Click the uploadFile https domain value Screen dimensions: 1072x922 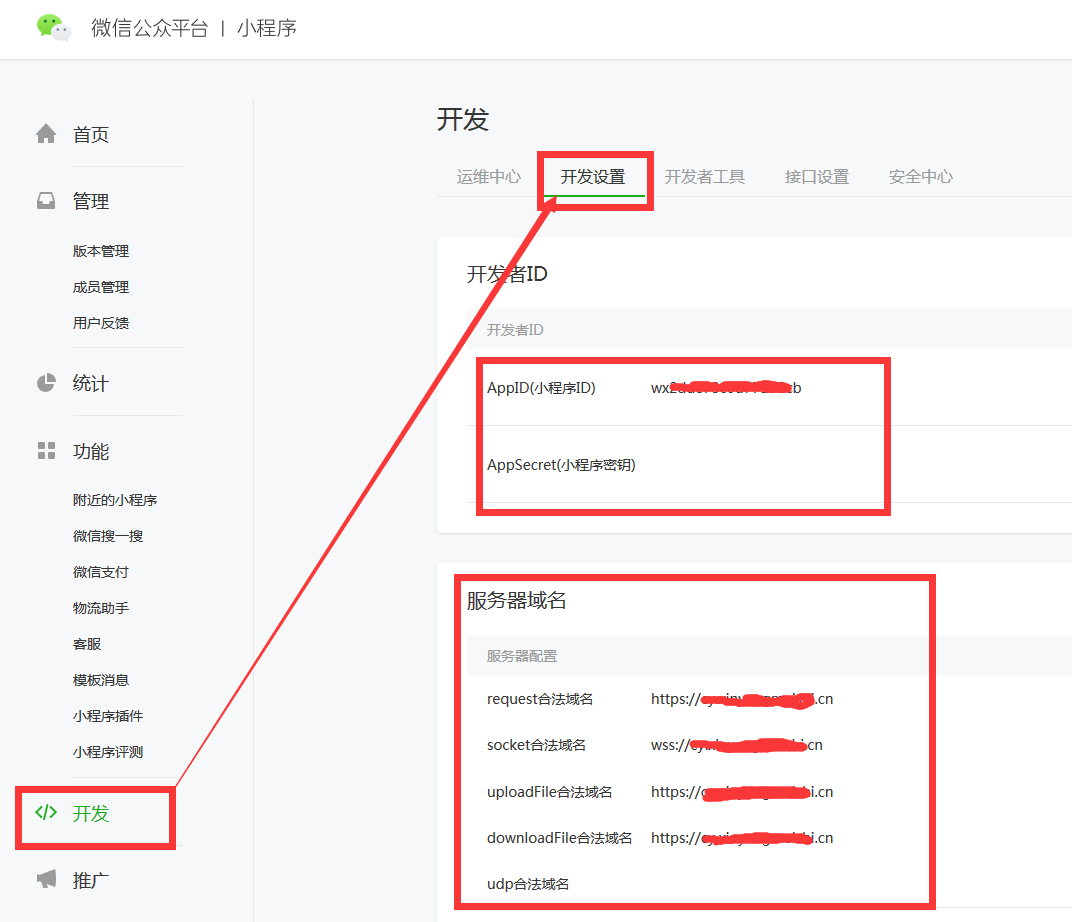tap(742, 791)
